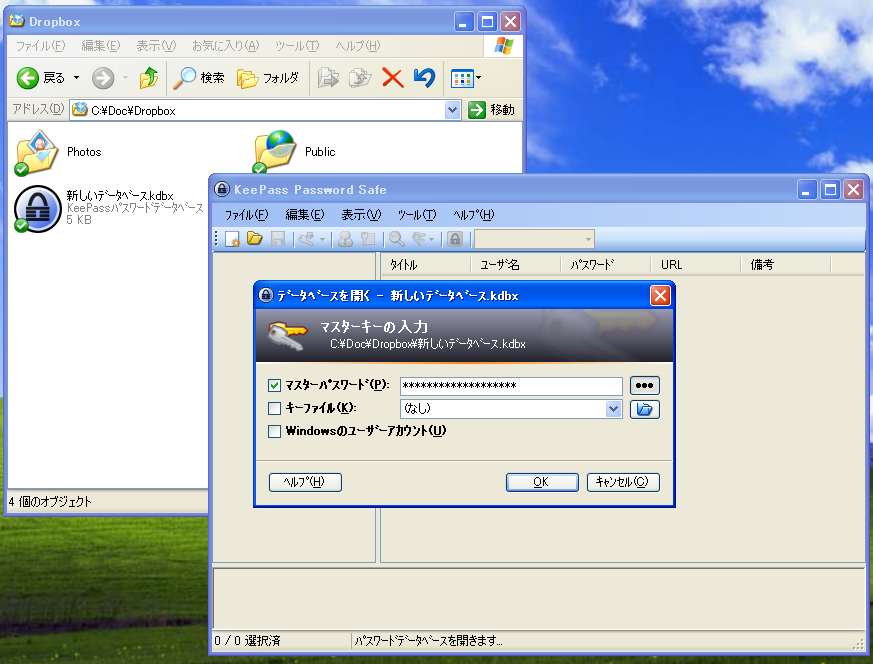Click the ヘルプ button in the dialog

coord(305,482)
